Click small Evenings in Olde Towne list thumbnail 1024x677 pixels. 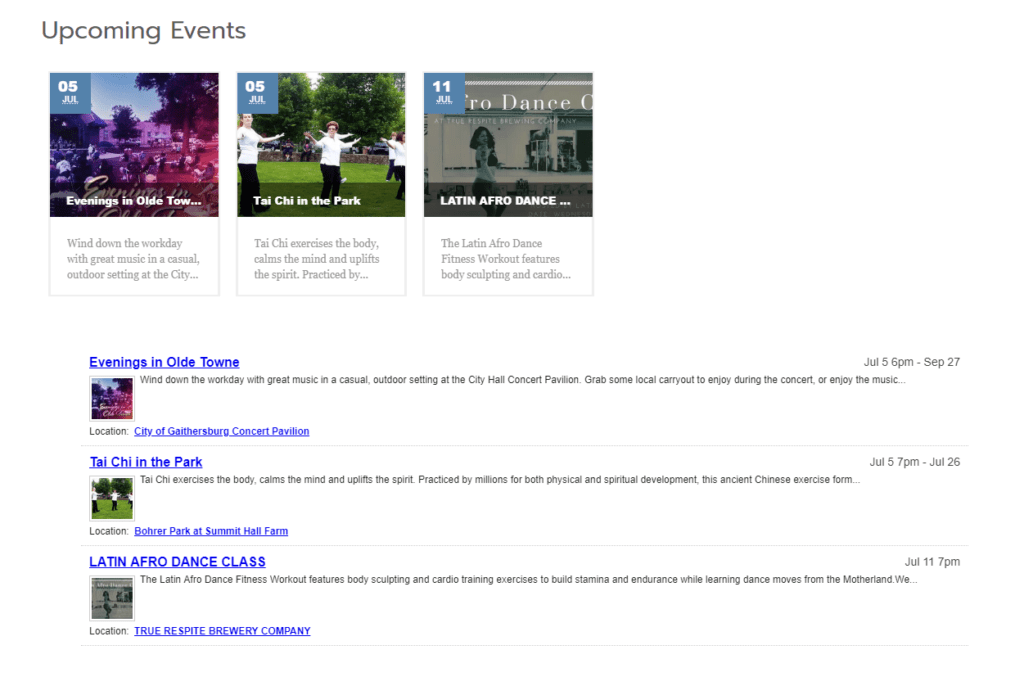[112, 398]
